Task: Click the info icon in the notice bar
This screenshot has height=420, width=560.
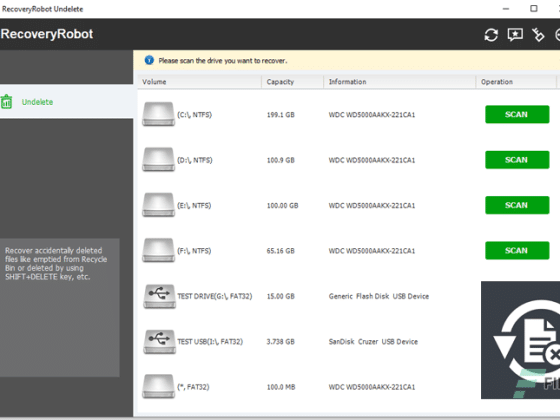Action: (x=149, y=60)
